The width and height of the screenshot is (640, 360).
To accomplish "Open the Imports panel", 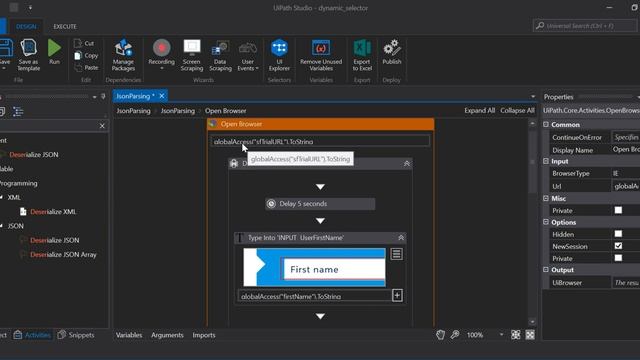I will (204, 335).
